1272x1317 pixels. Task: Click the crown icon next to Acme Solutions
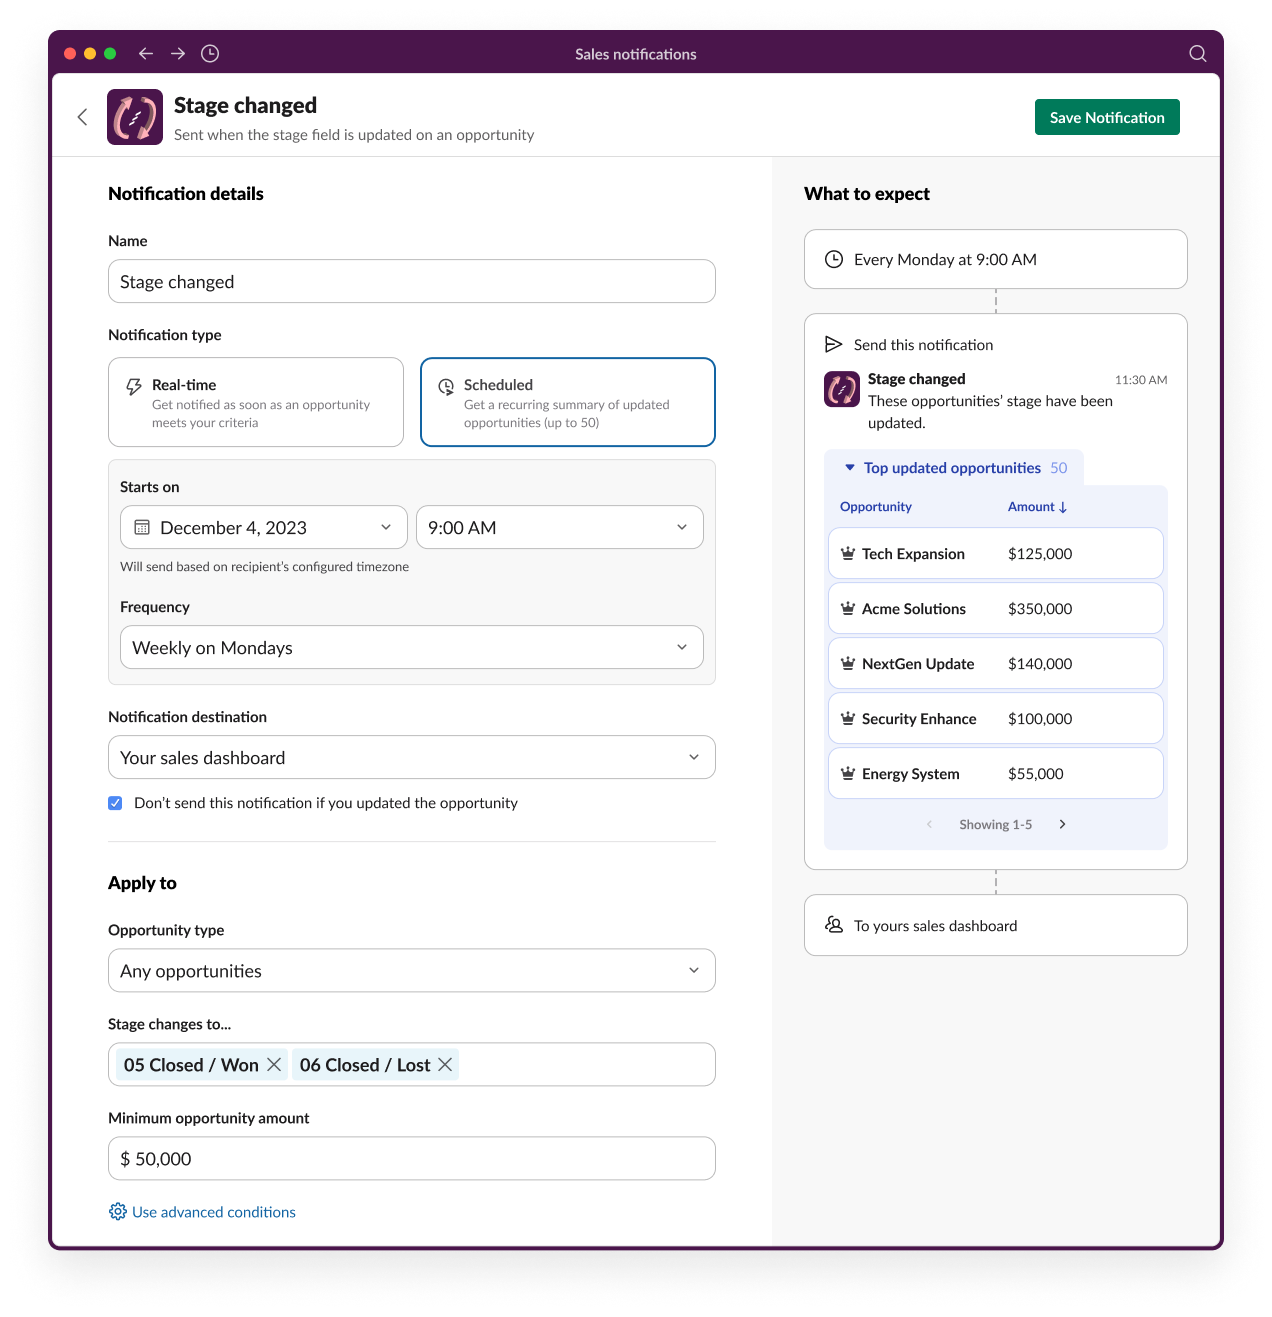[x=847, y=607]
